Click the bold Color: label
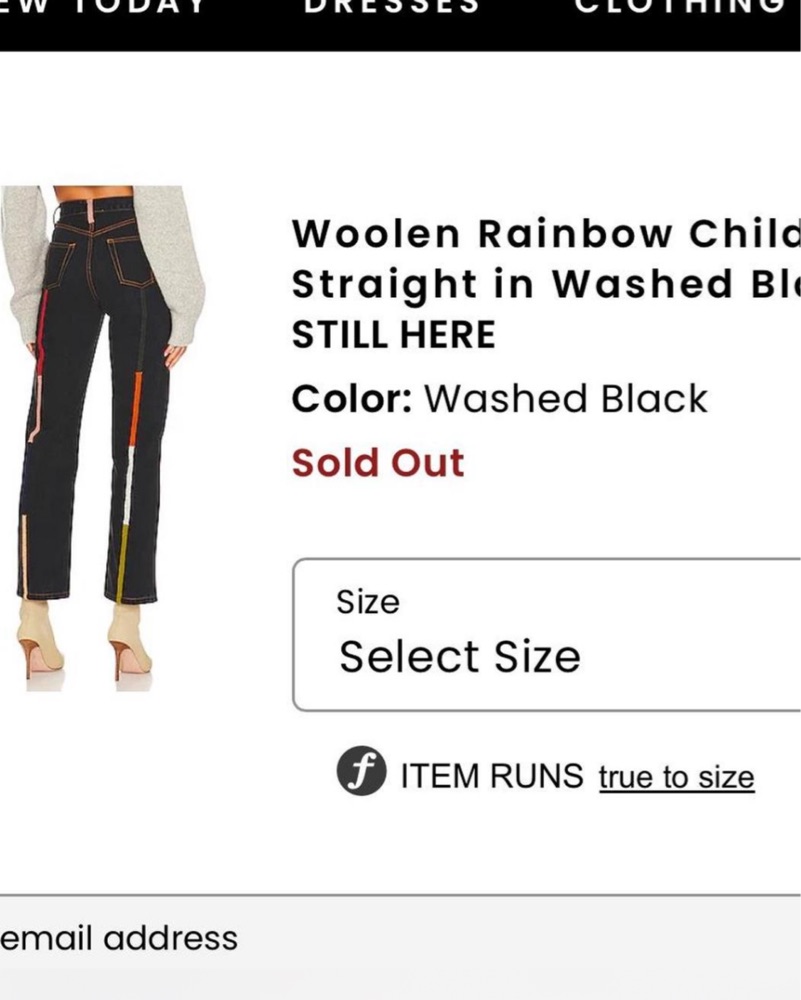Screen dimensions: 801x1000 (x=351, y=399)
